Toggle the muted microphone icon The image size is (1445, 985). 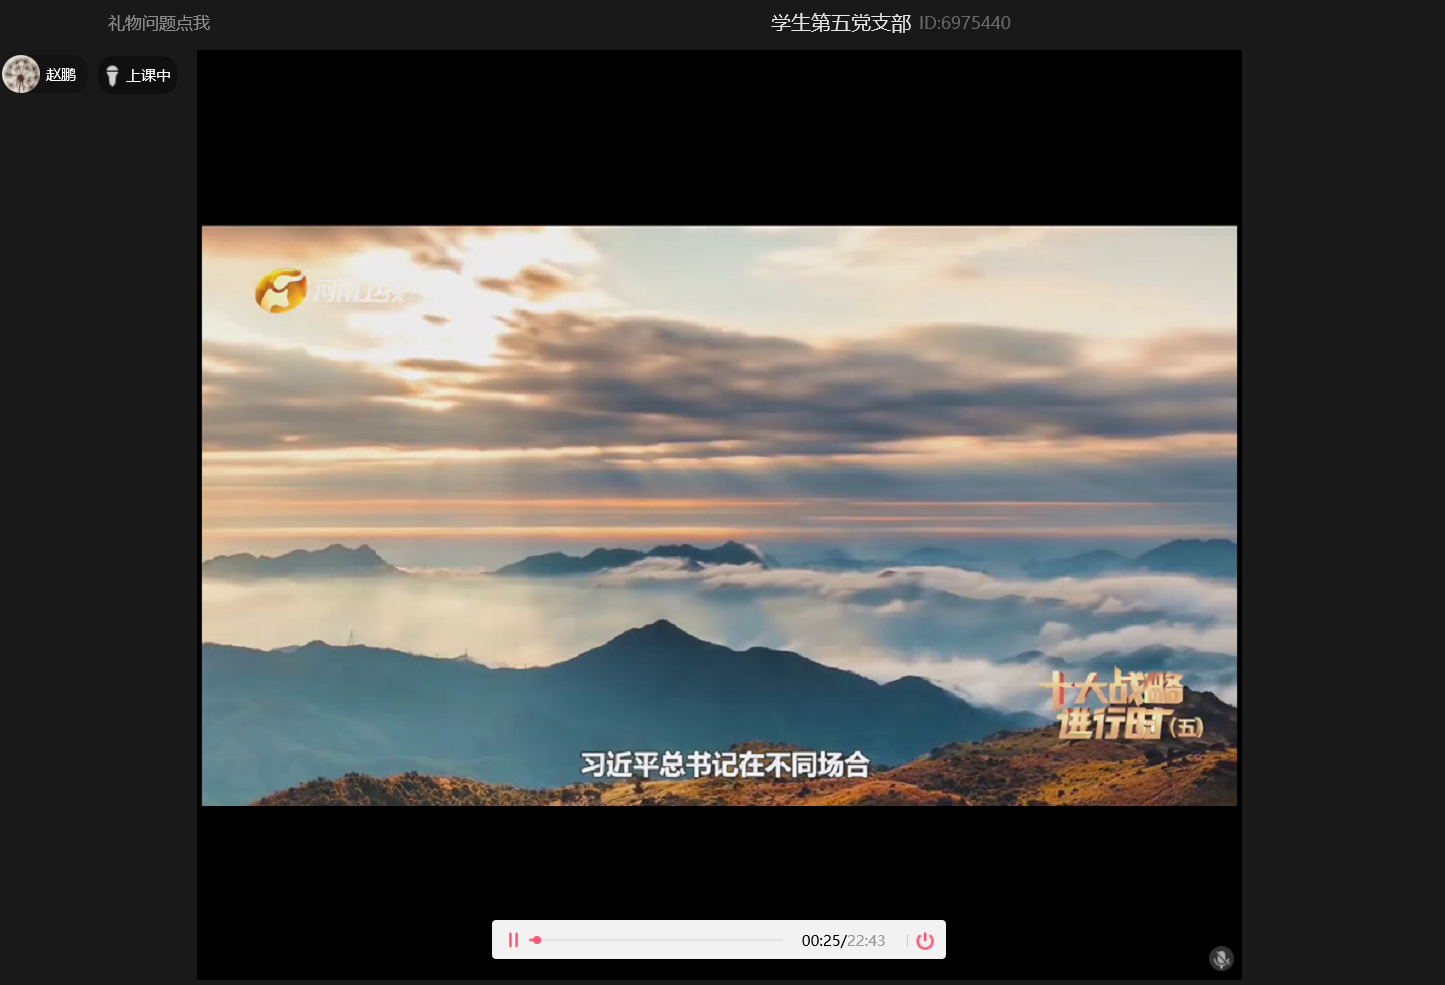click(x=1221, y=959)
